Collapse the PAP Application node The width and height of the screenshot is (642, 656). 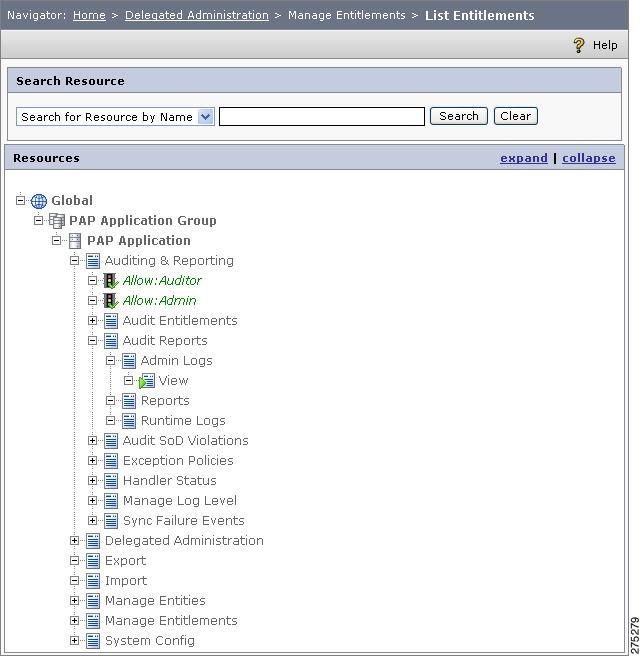56,240
